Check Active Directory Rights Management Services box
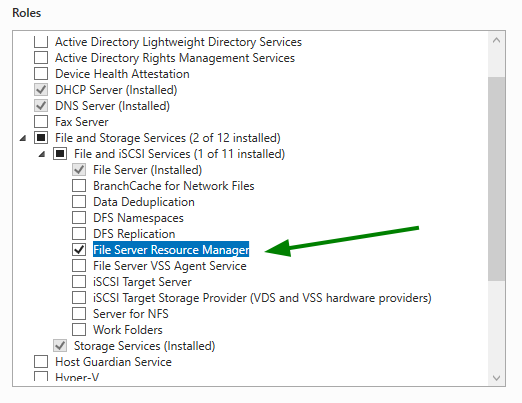522x403 pixels. [41, 58]
